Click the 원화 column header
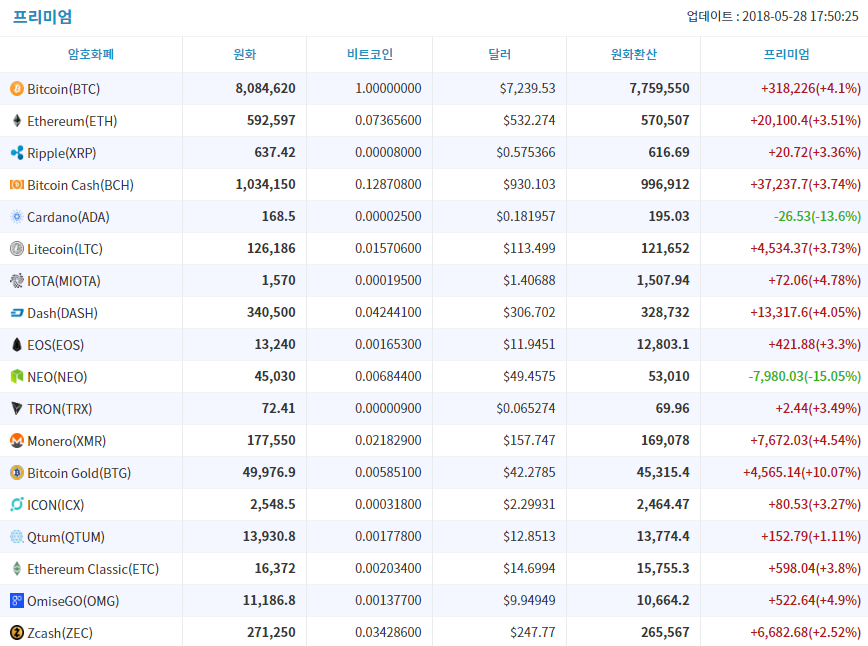The image size is (868, 646). [x=245, y=54]
